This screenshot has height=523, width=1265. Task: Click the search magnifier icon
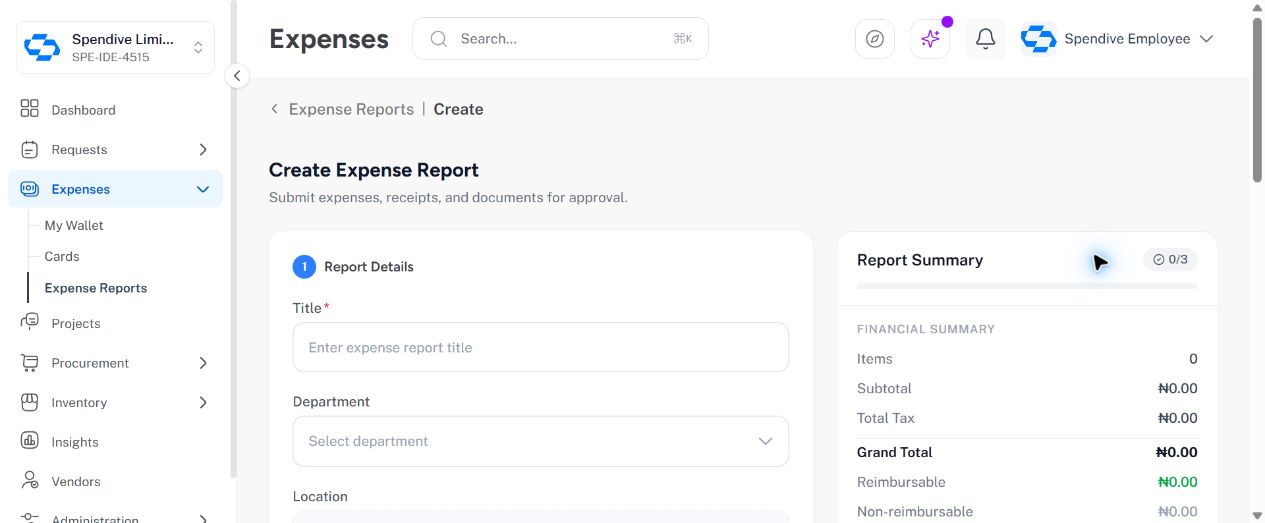coord(438,39)
